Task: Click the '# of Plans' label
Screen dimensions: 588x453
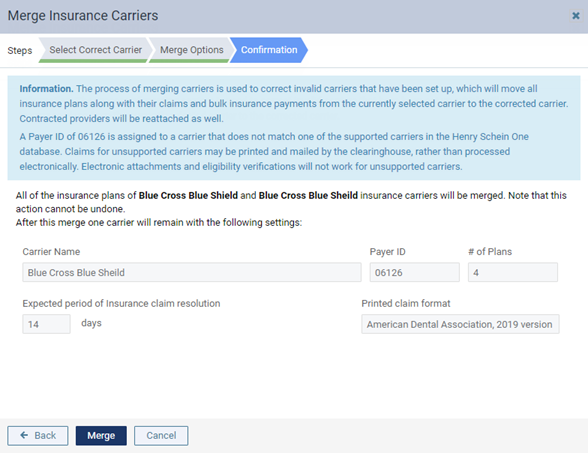Action: (x=490, y=252)
